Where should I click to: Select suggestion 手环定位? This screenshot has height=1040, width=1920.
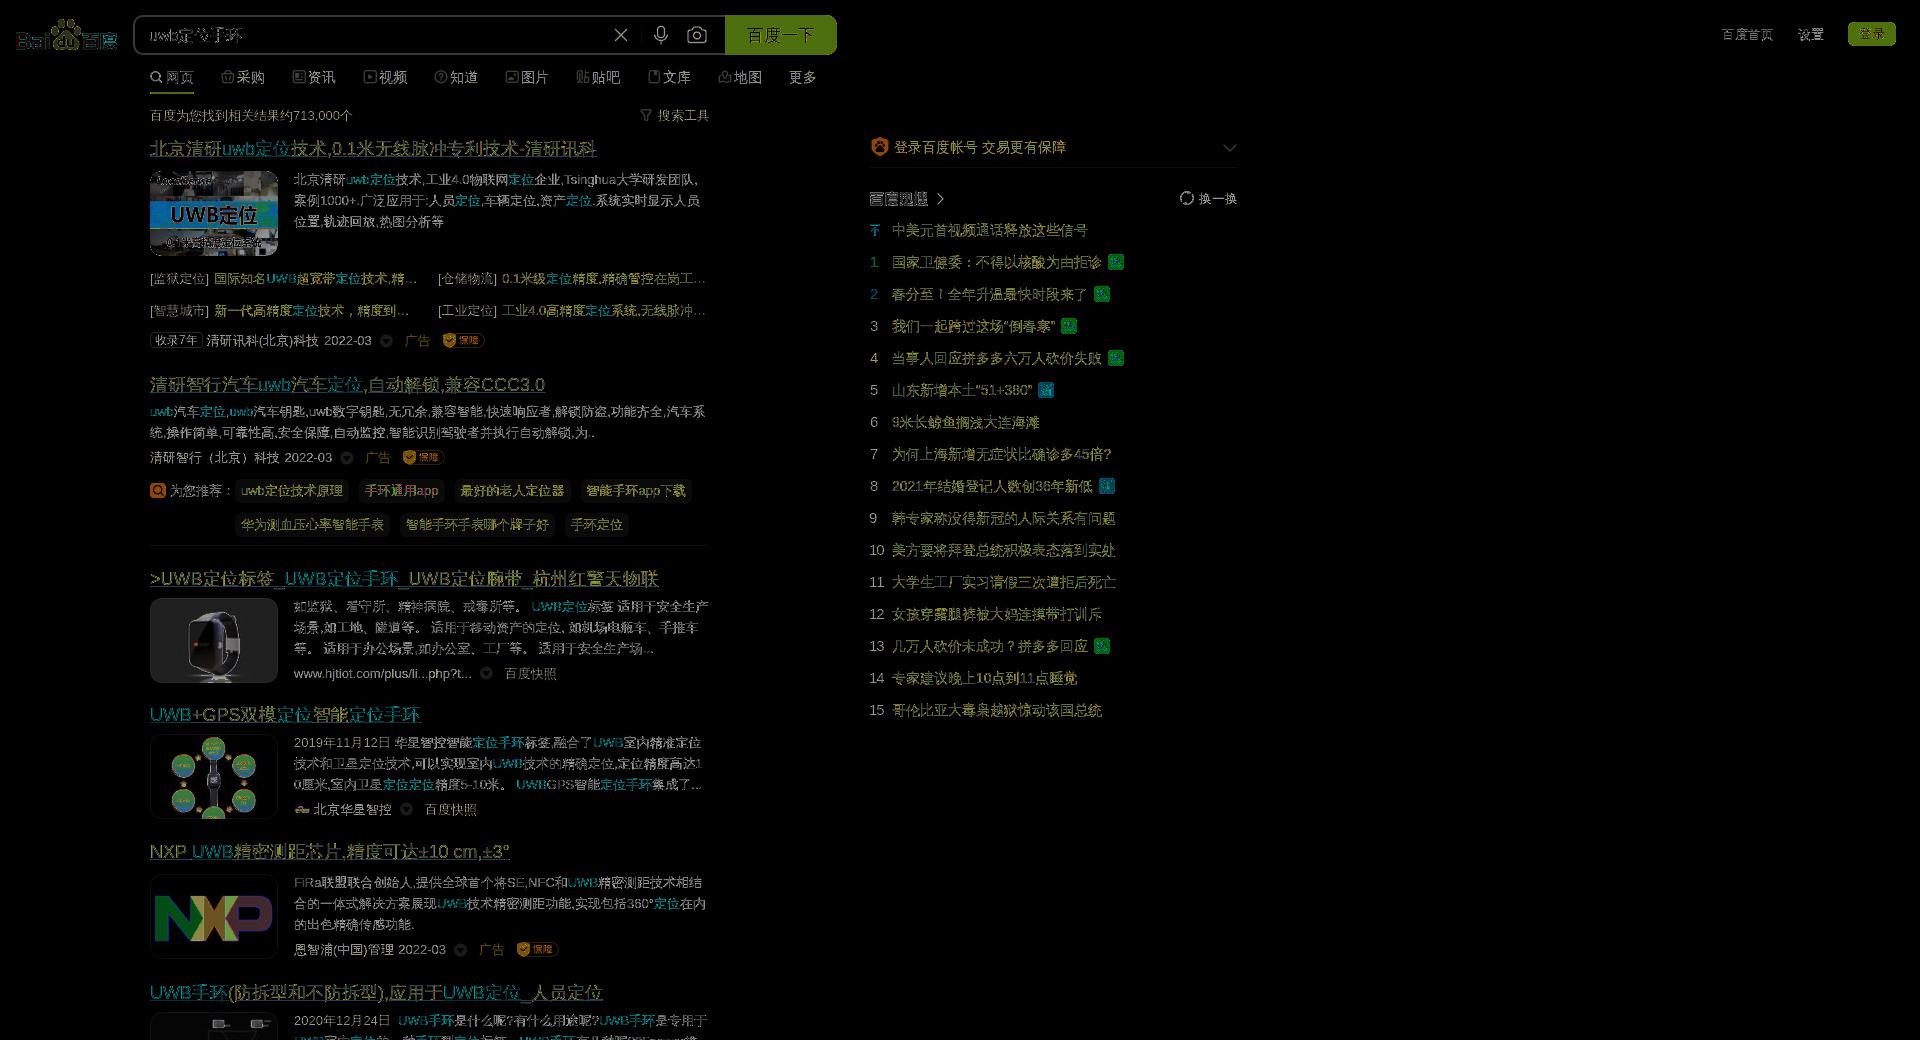coord(597,525)
